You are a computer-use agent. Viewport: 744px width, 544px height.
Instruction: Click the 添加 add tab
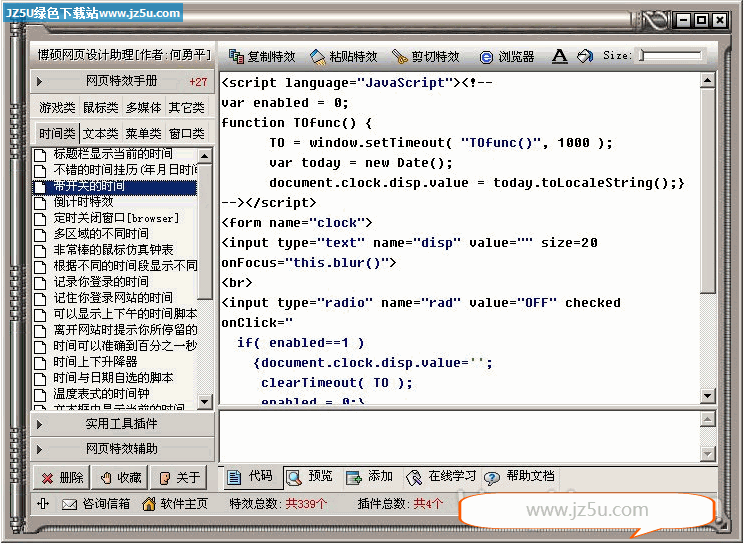tap(370, 477)
